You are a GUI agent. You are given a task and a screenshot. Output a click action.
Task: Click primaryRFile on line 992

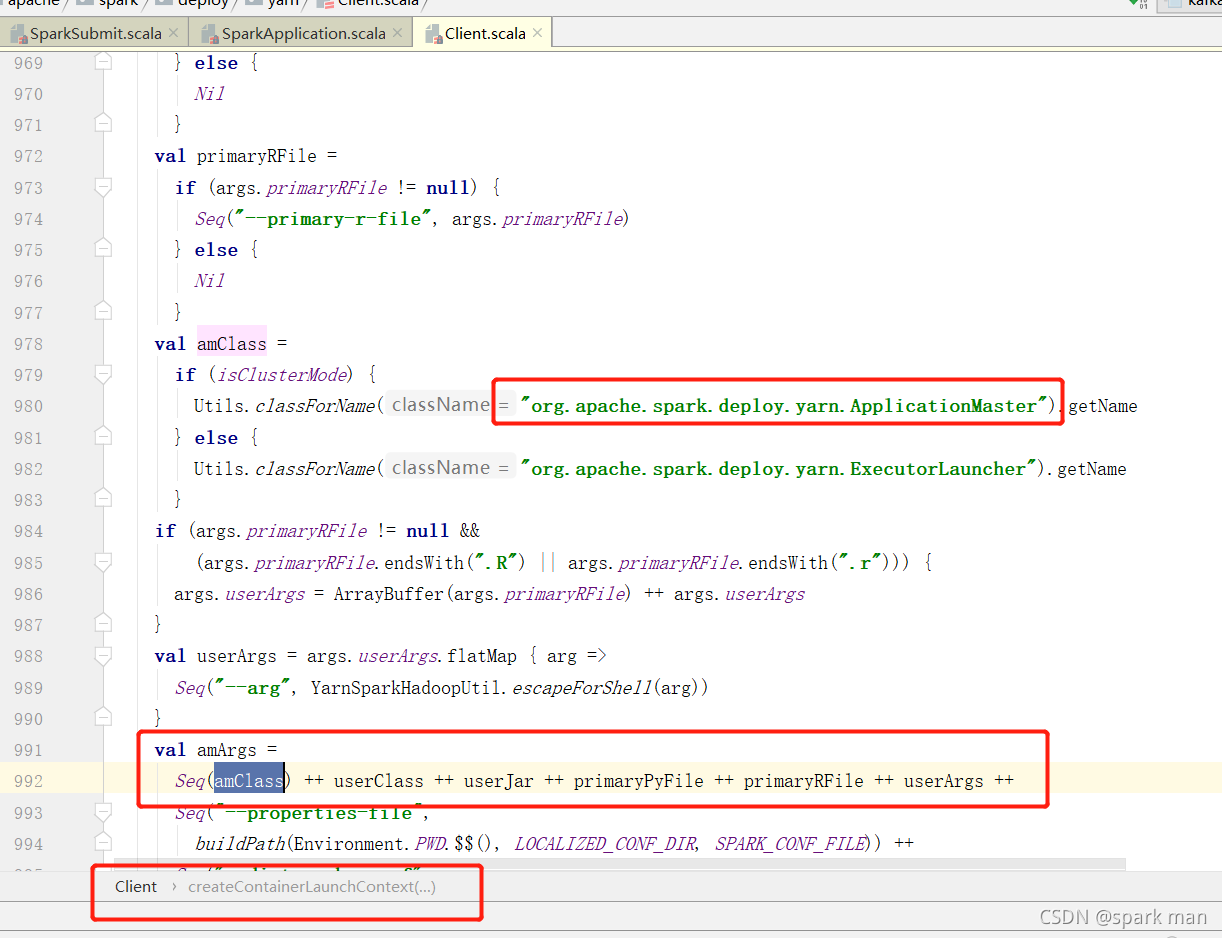[x=804, y=781]
